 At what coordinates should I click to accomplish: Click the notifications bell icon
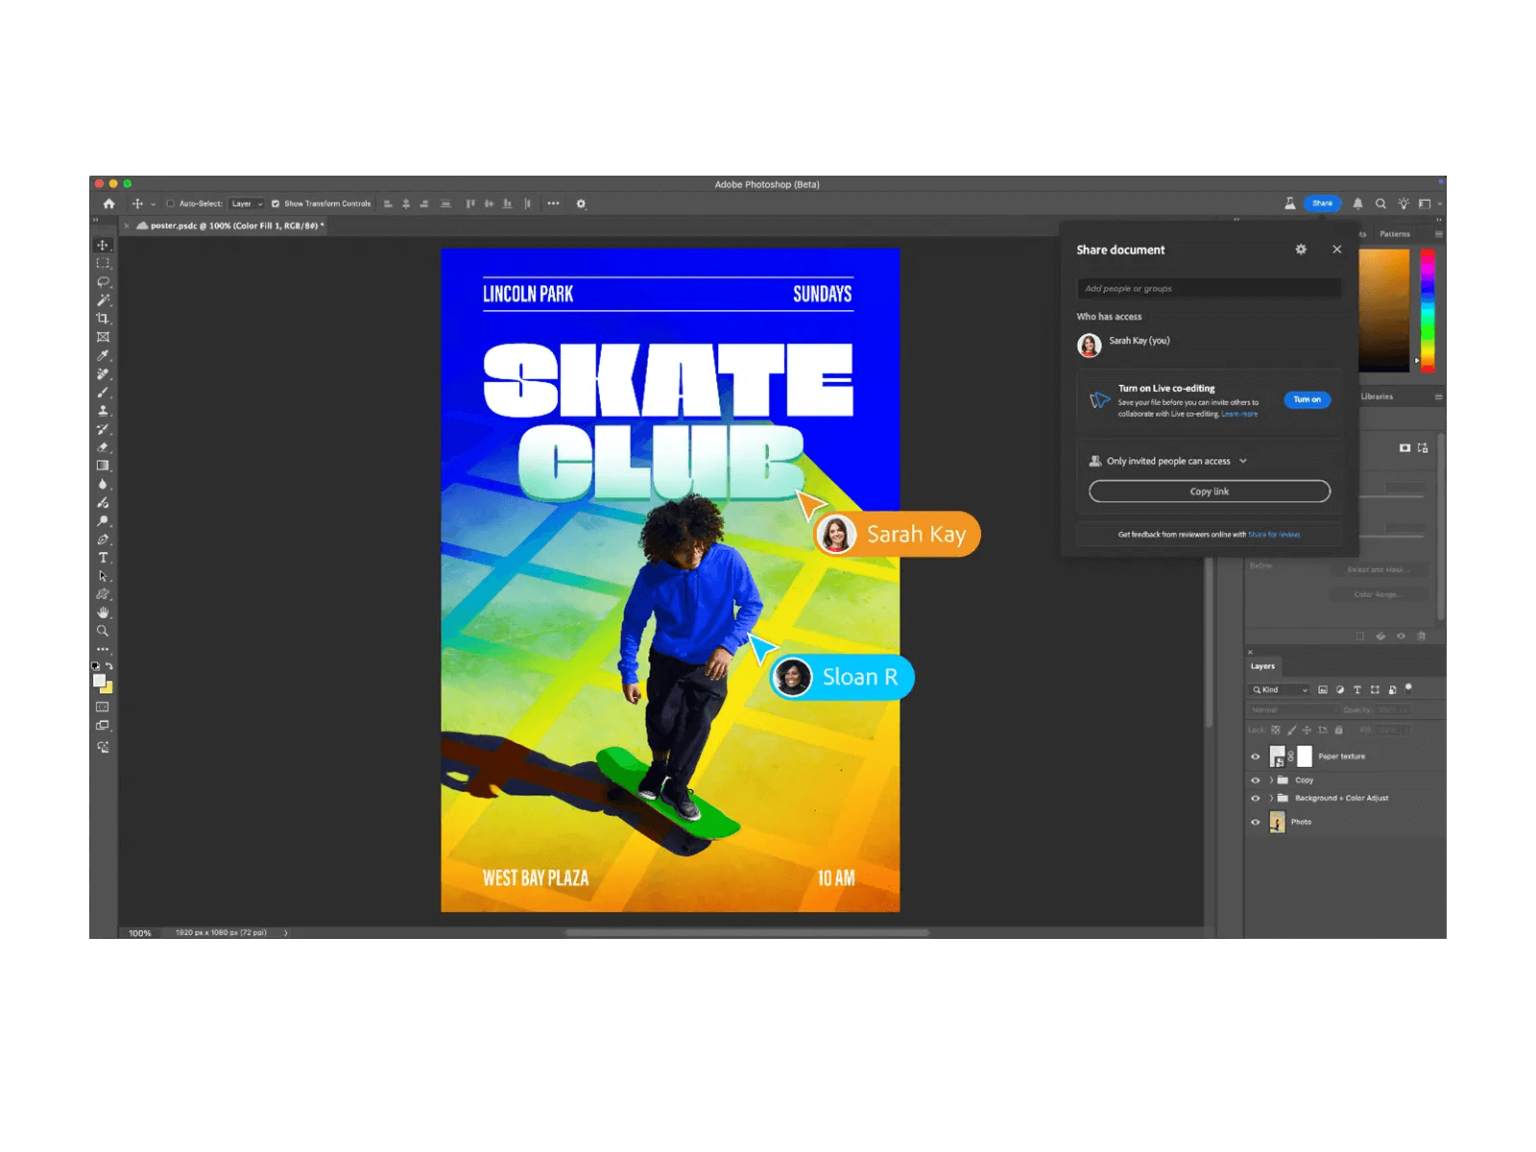click(1357, 204)
